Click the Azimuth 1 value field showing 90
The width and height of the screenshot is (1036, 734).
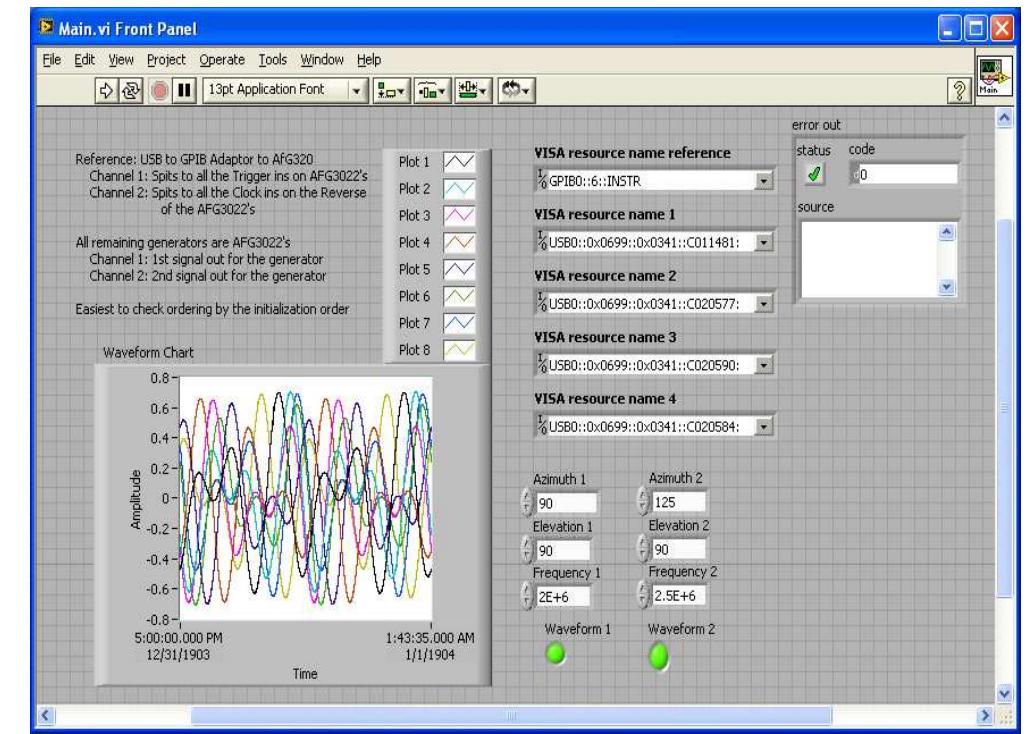pyautogui.click(x=566, y=503)
